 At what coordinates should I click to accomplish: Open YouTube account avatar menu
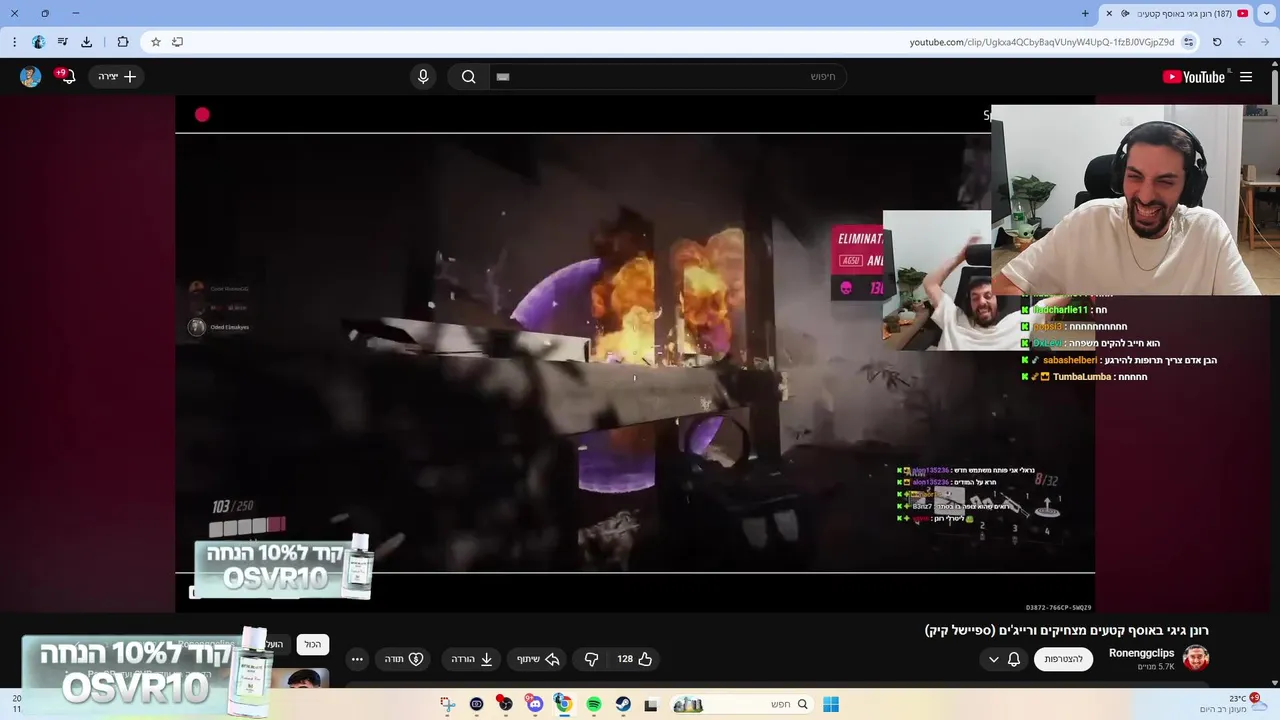(31, 77)
